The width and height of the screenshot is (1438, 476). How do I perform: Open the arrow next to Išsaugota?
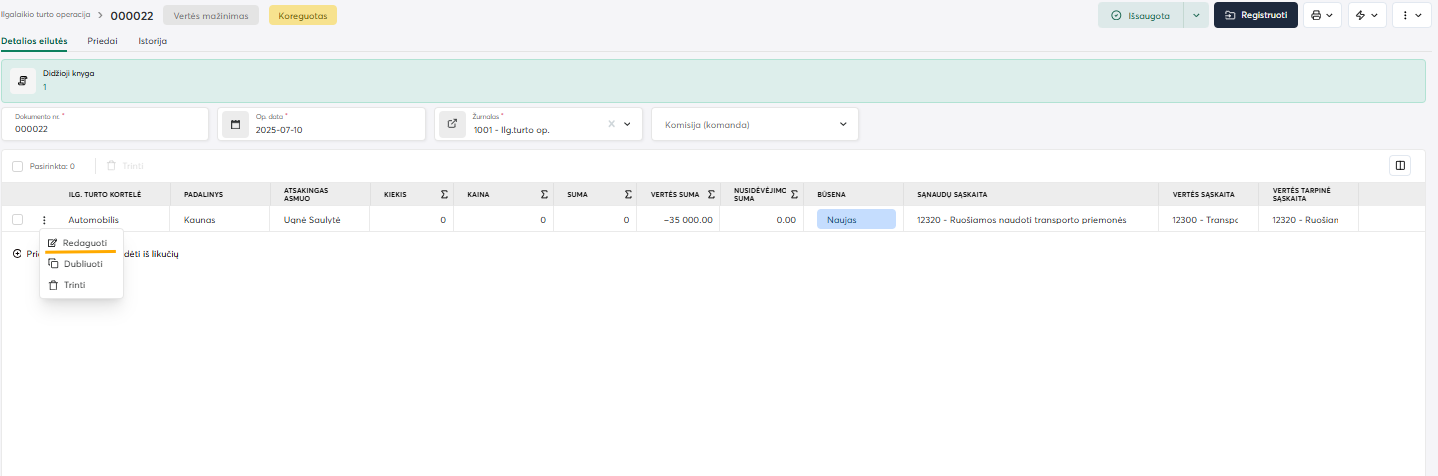coord(1196,15)
